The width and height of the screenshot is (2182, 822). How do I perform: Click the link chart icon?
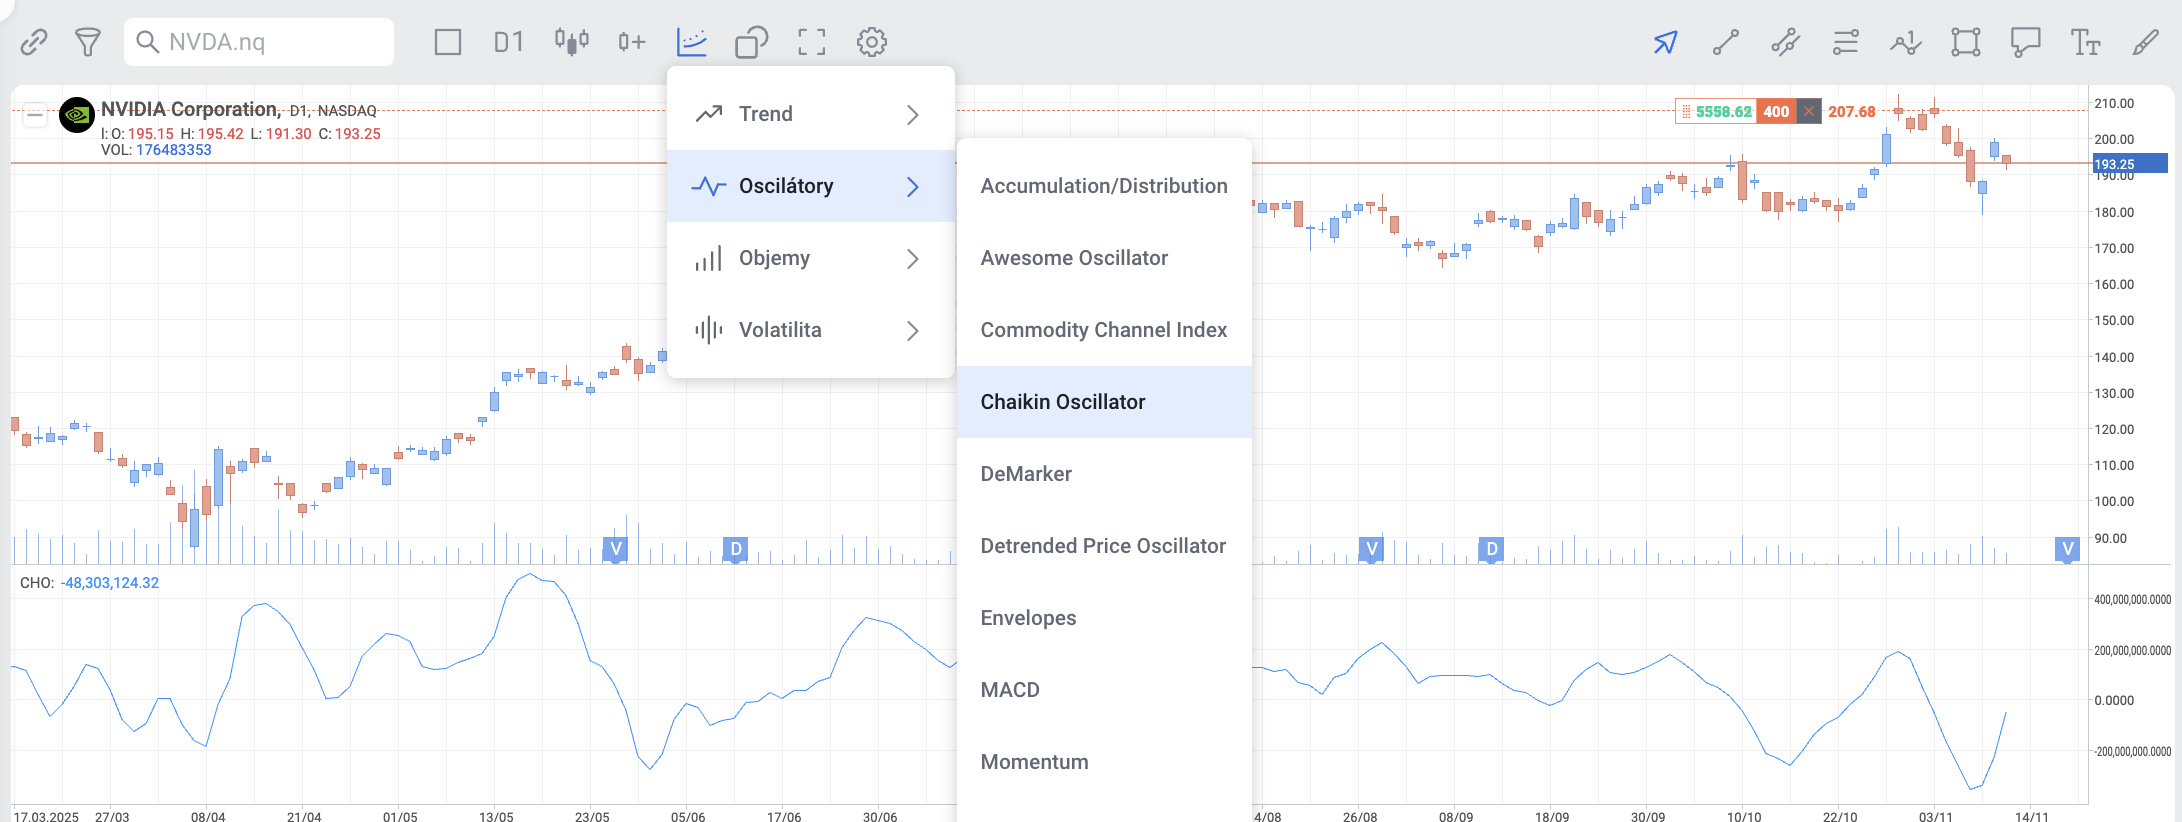(34, 42)
